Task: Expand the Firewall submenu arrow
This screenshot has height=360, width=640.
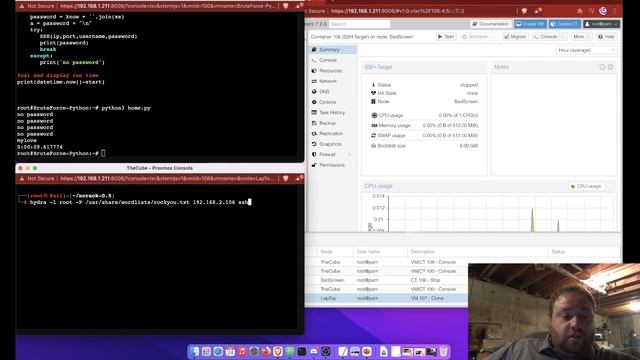Action: pyautogui.click(x=349, y=155)
